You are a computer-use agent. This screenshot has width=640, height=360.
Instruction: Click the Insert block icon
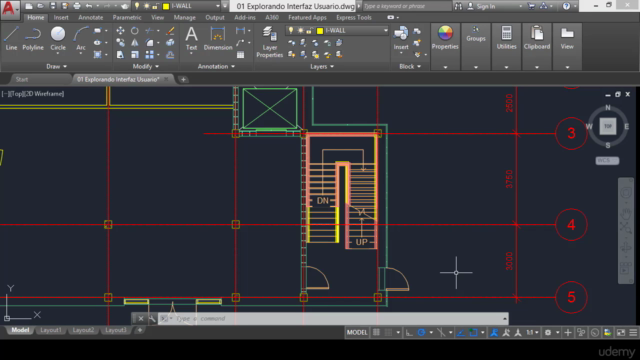[x=401, y=39]
